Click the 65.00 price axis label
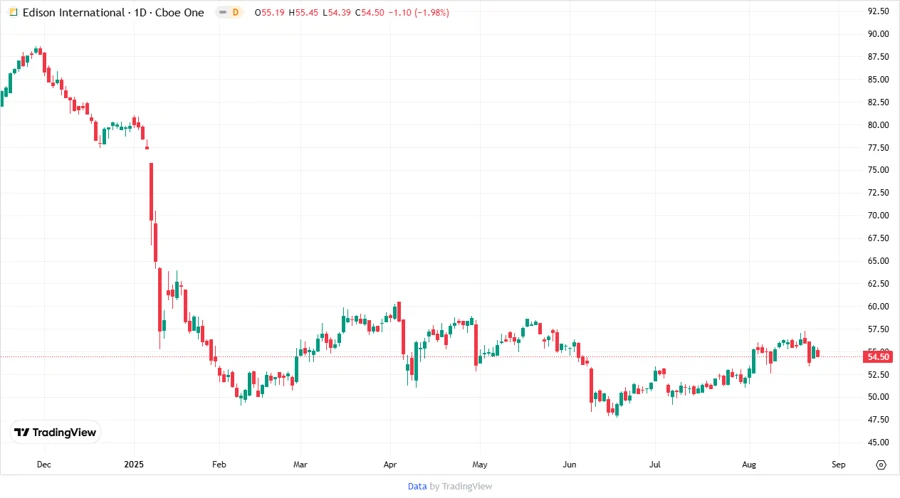This screenshot has width=900, height=498. [878, 261]
